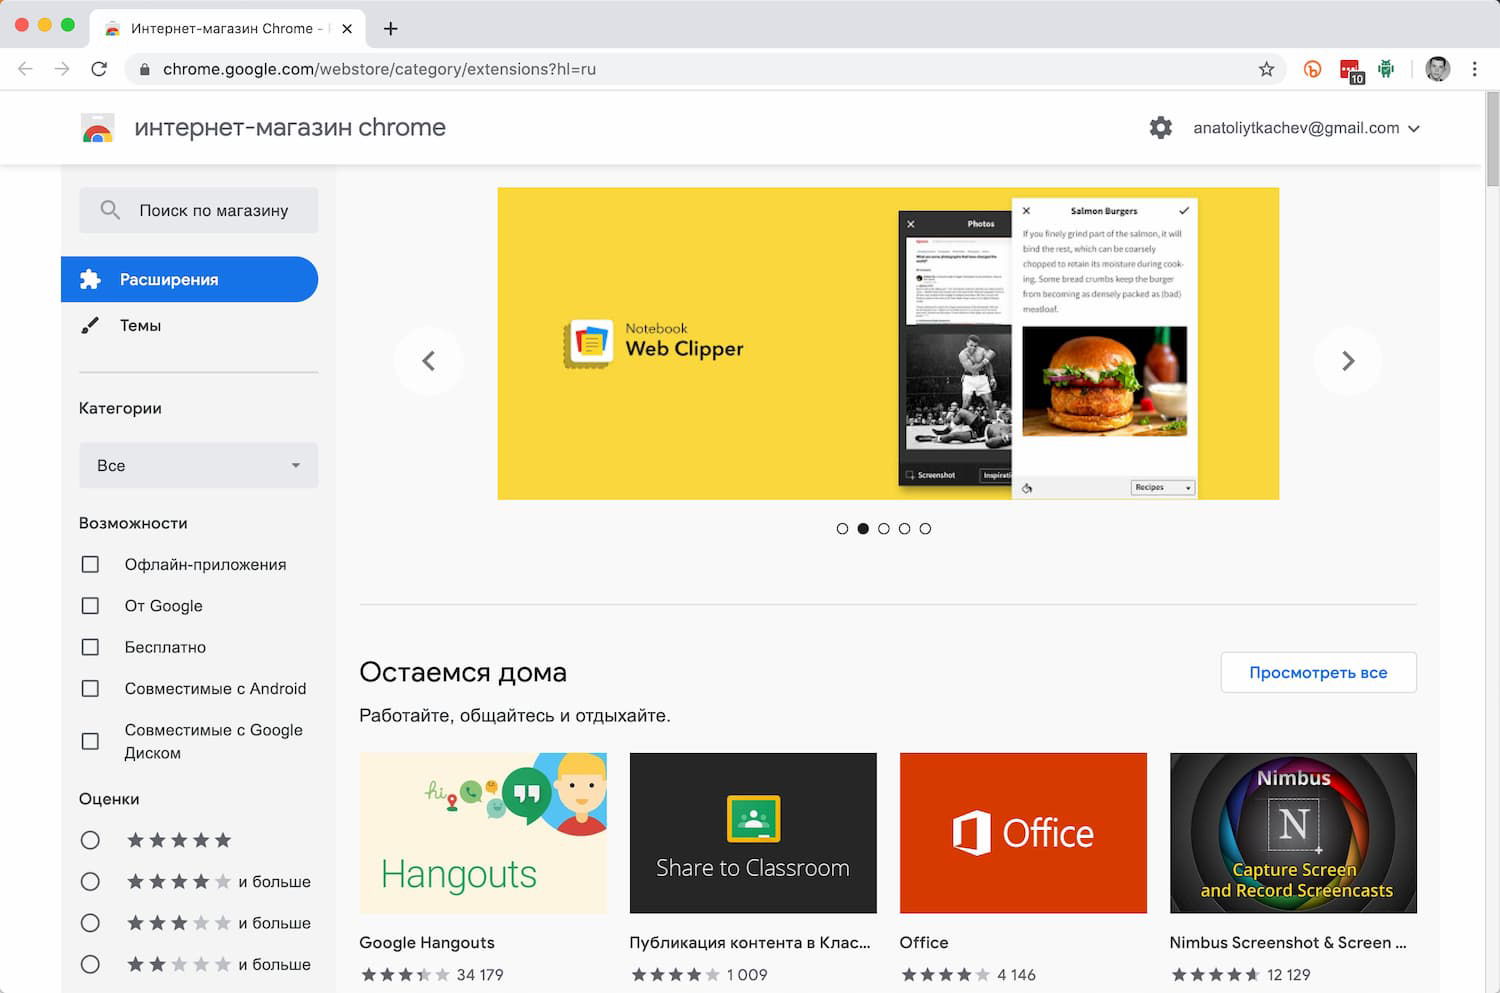
Task: Enable the Офлайн-приложения filter
Action: pyautogui.click(x=90, y=564)
